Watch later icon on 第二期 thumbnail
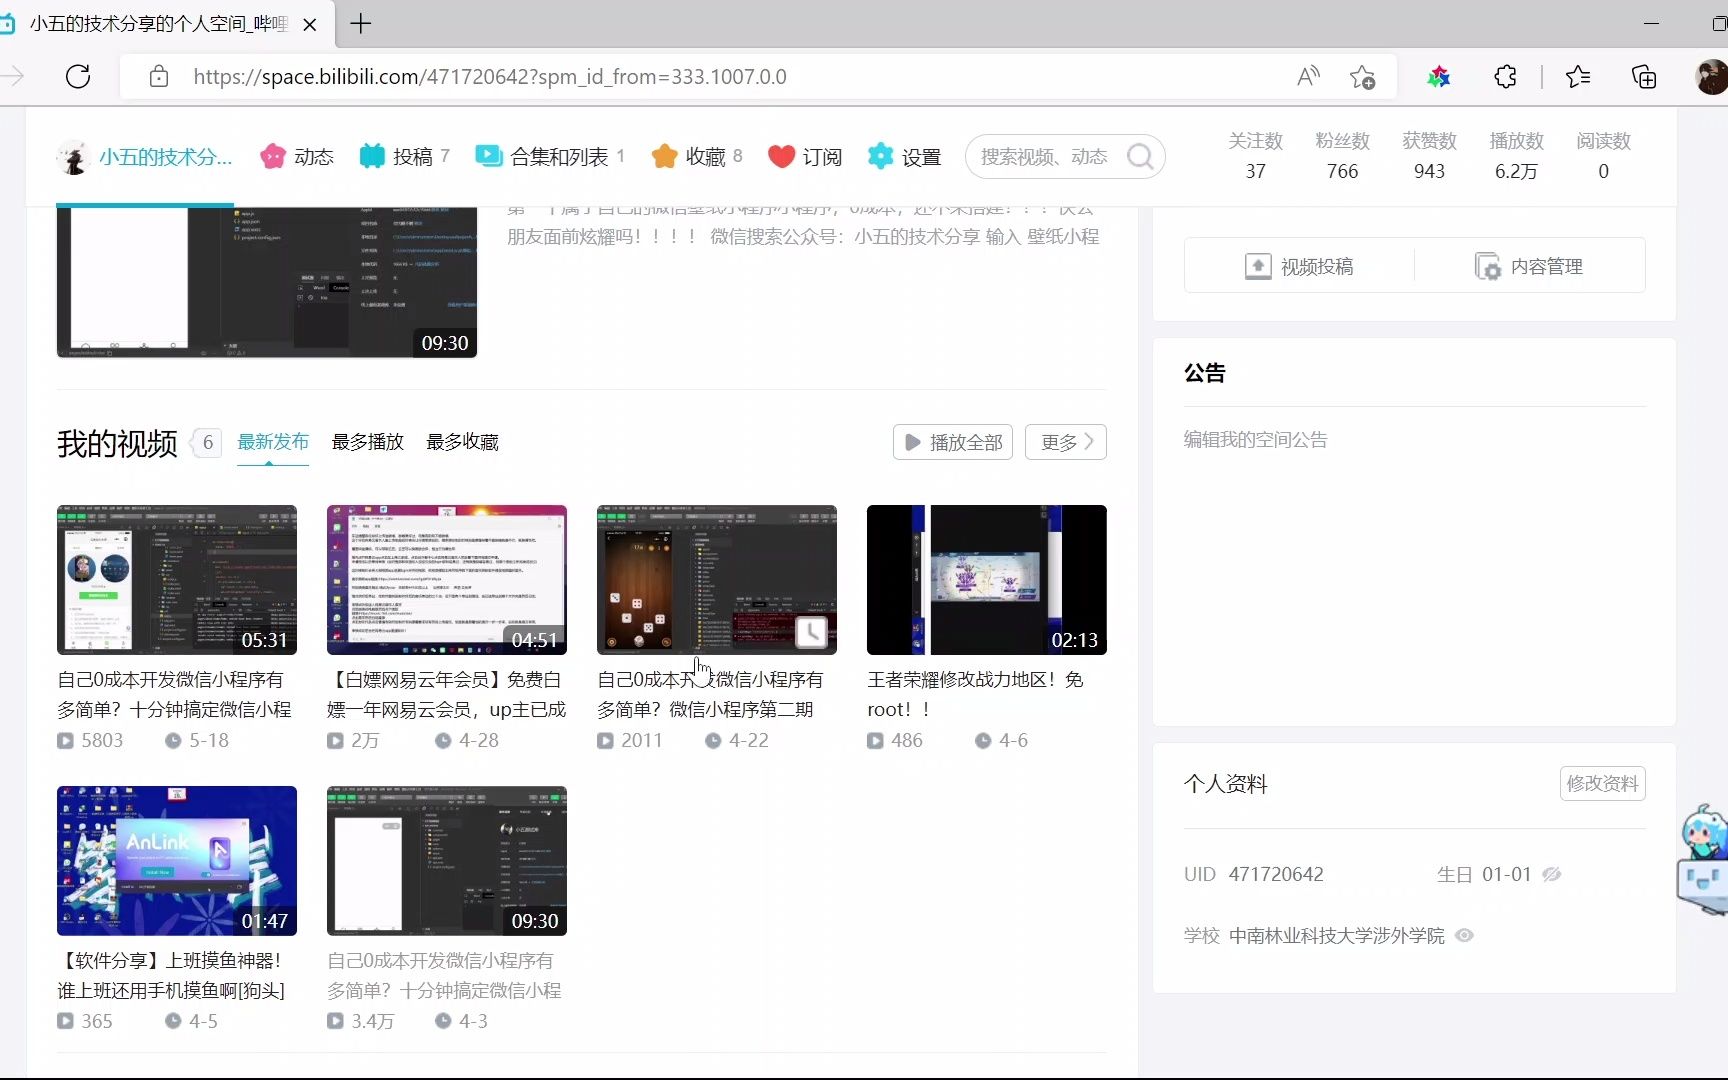 click(x=811, y=632)
